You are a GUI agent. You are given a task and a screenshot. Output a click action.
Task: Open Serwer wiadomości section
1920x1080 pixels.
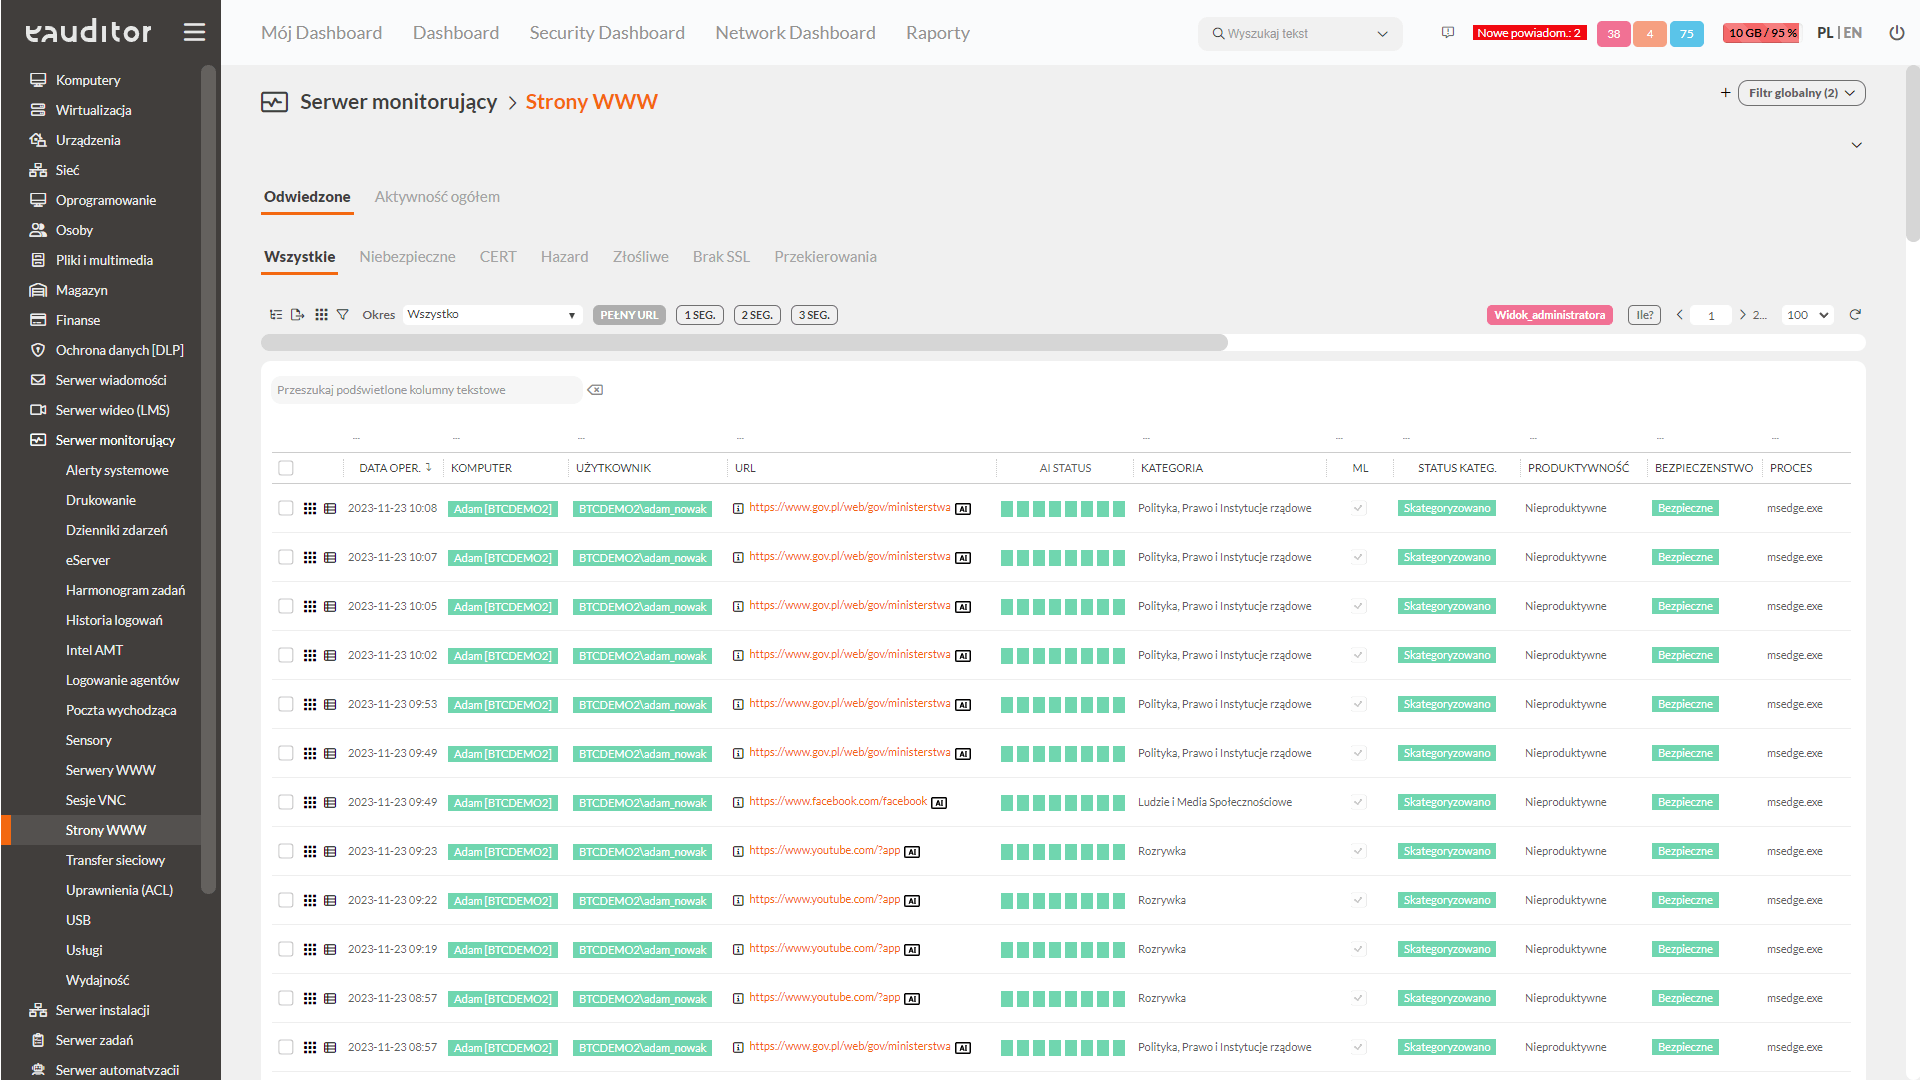coord(111,380)
